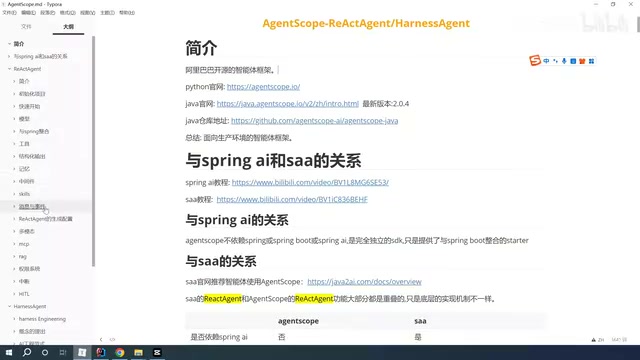This screenshot has width=640, height=360.
Task: Click the outline sidebar vertical scrollbar
Action: coord(93,151)
